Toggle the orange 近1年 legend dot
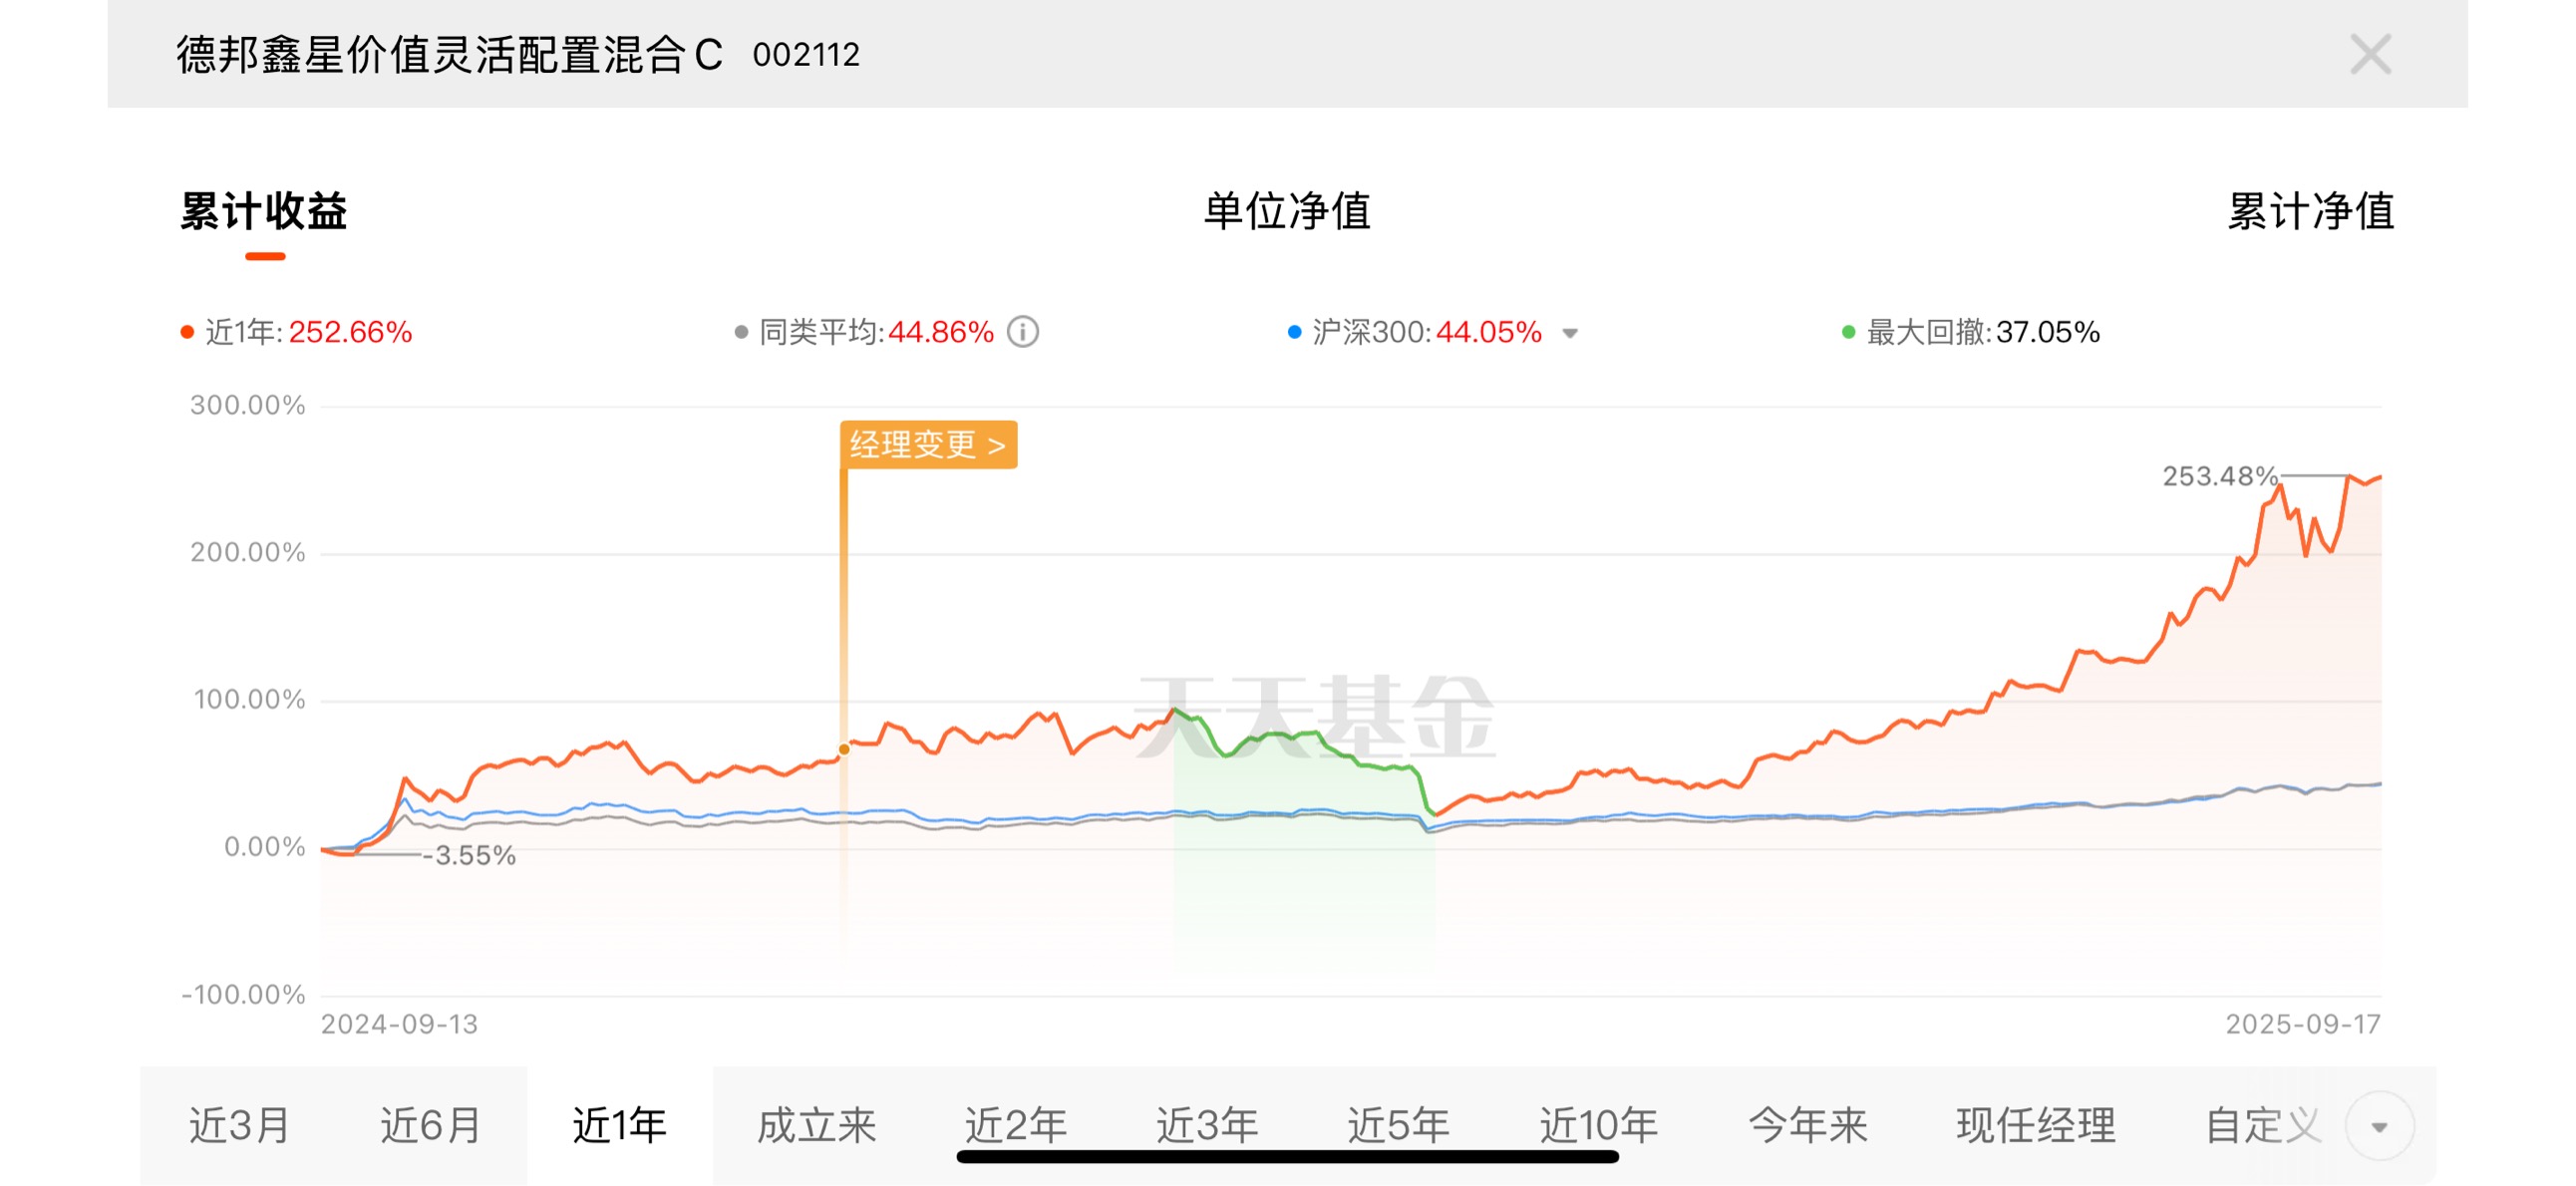The width and height of the screenshot is (2576, 1186). click(x=187, y=332)
